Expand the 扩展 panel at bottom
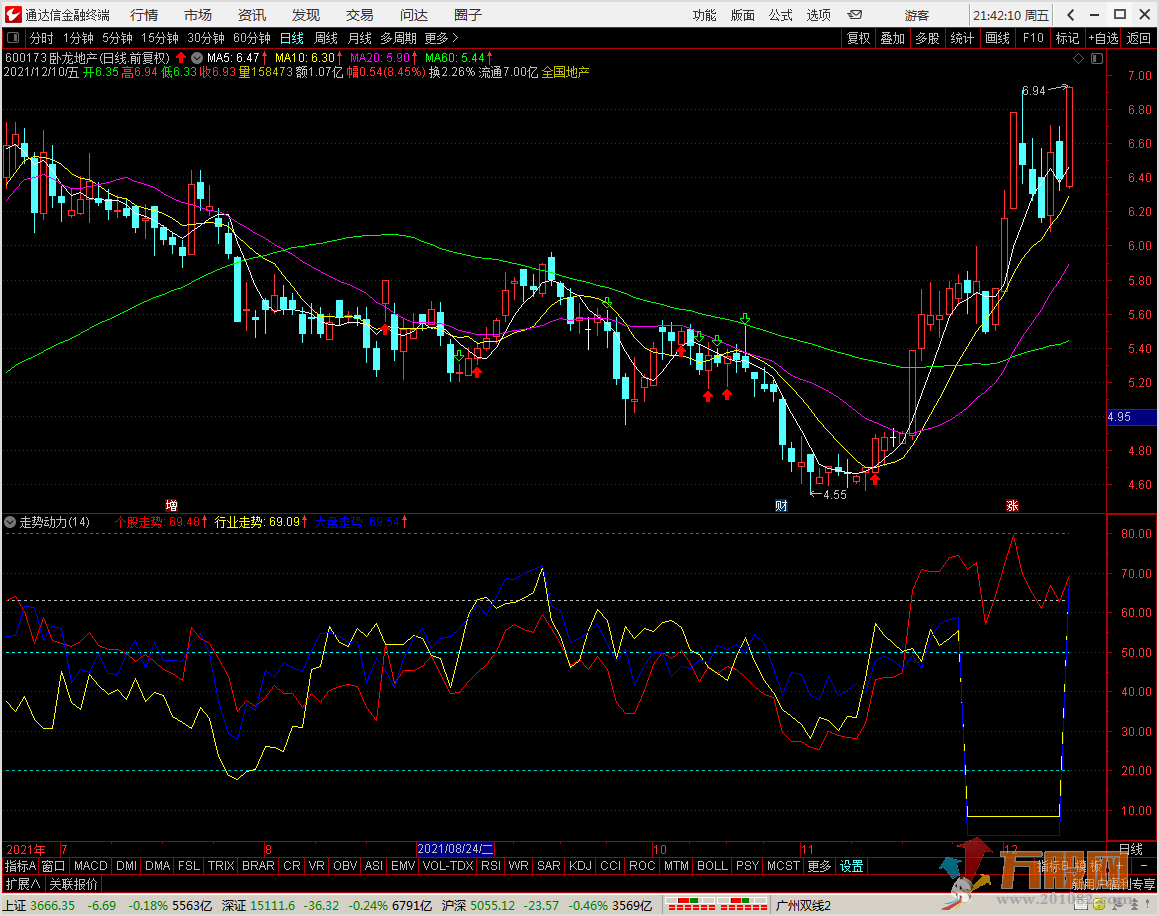Image resolution: width=1159 pixels, height=916 pixels. coord(22,884)
